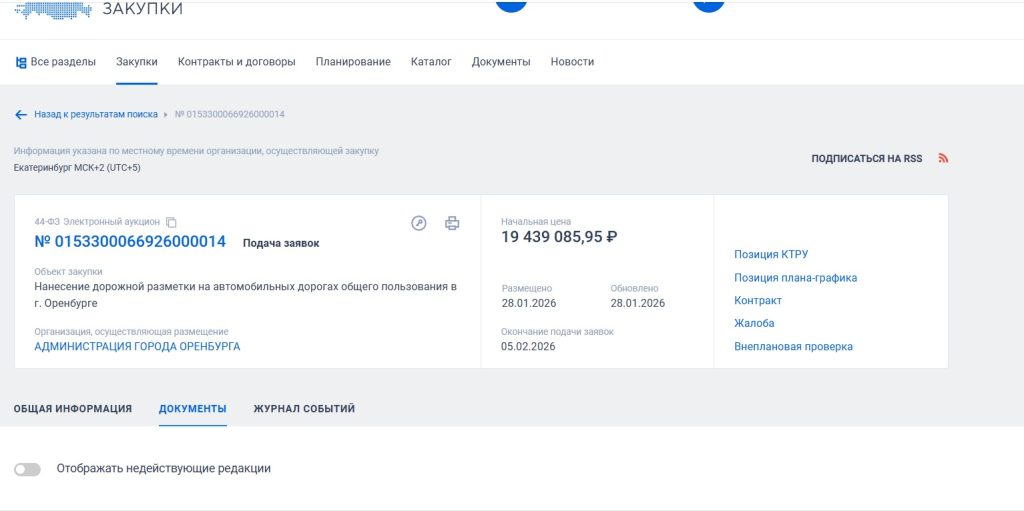The image size is (1024, 511).
Task: Go to the Планирование section
Action: pyautogui.click(x=353, y=62)
